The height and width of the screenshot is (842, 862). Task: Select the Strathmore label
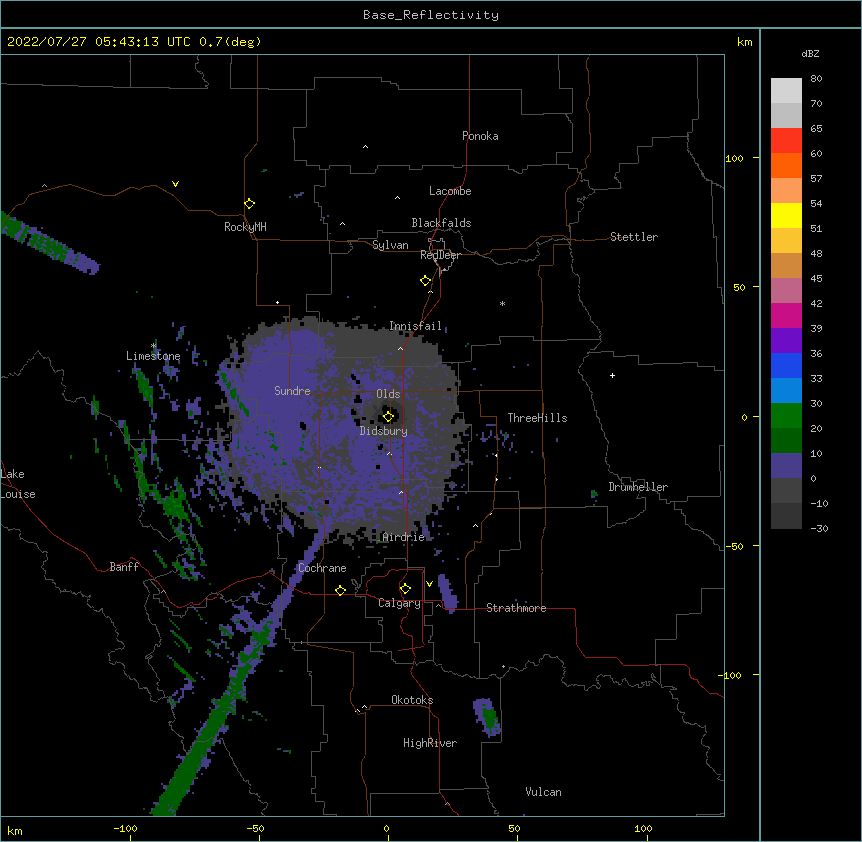[516, 608]
